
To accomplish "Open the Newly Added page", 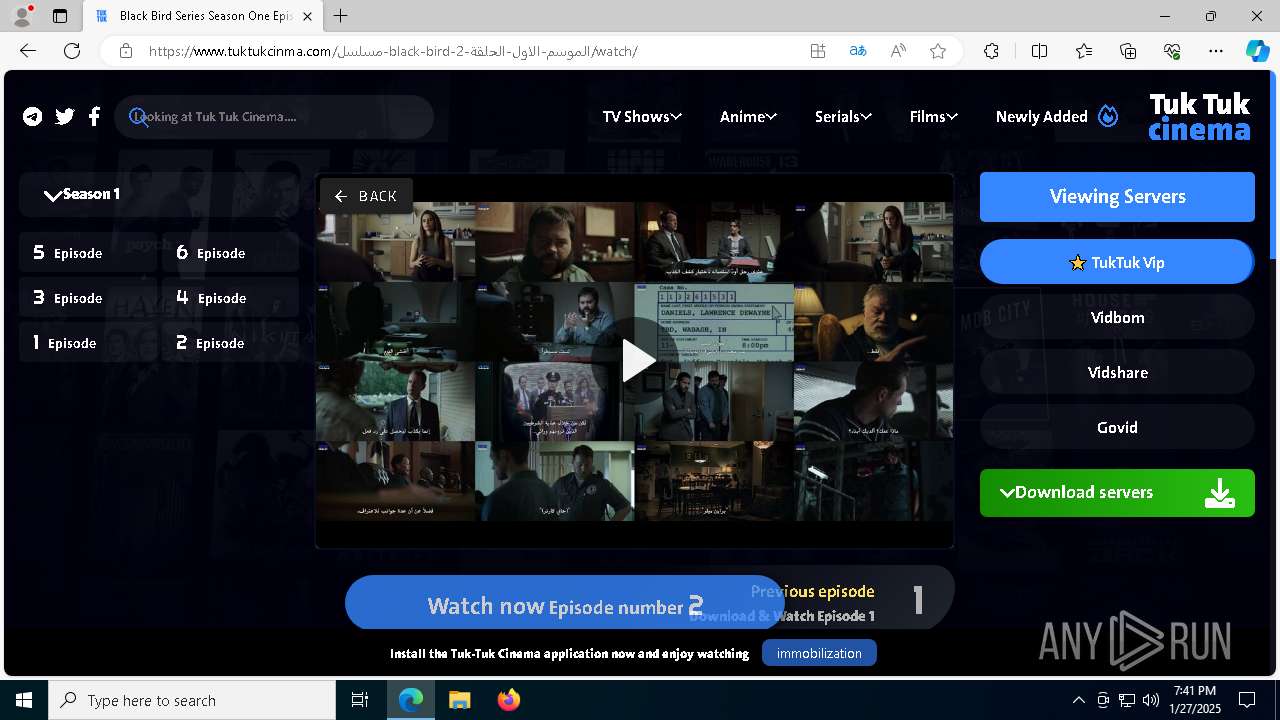I will point(1041,117).
